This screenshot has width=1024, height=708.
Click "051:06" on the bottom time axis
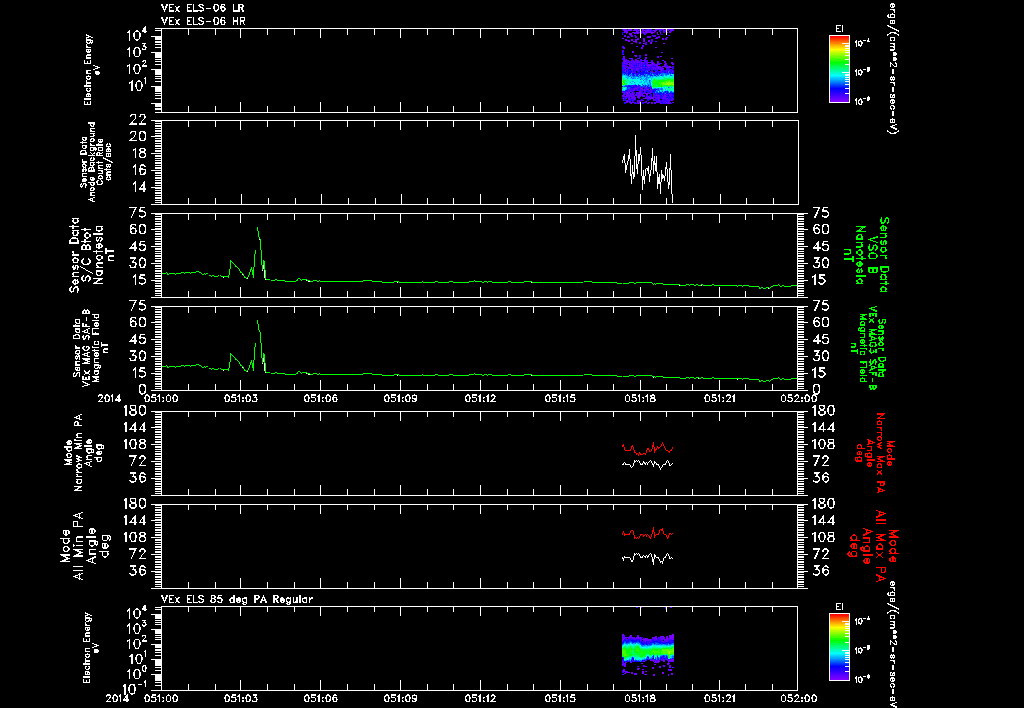tap(321, 698)
